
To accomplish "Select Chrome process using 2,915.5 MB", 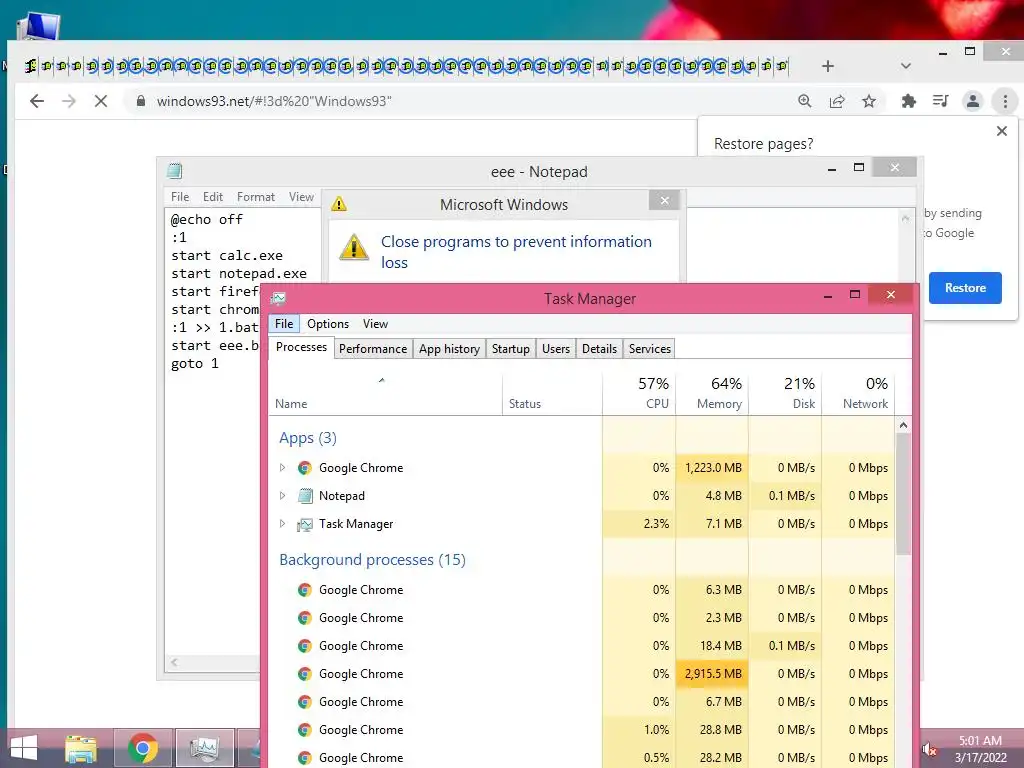I will click(582, 674).
